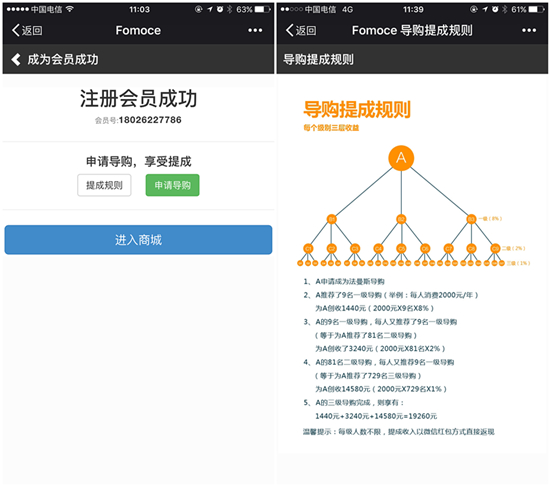550x486 pixels.
Task: Tap the 成为会员成功 header title
Action: tap(63, 59)
